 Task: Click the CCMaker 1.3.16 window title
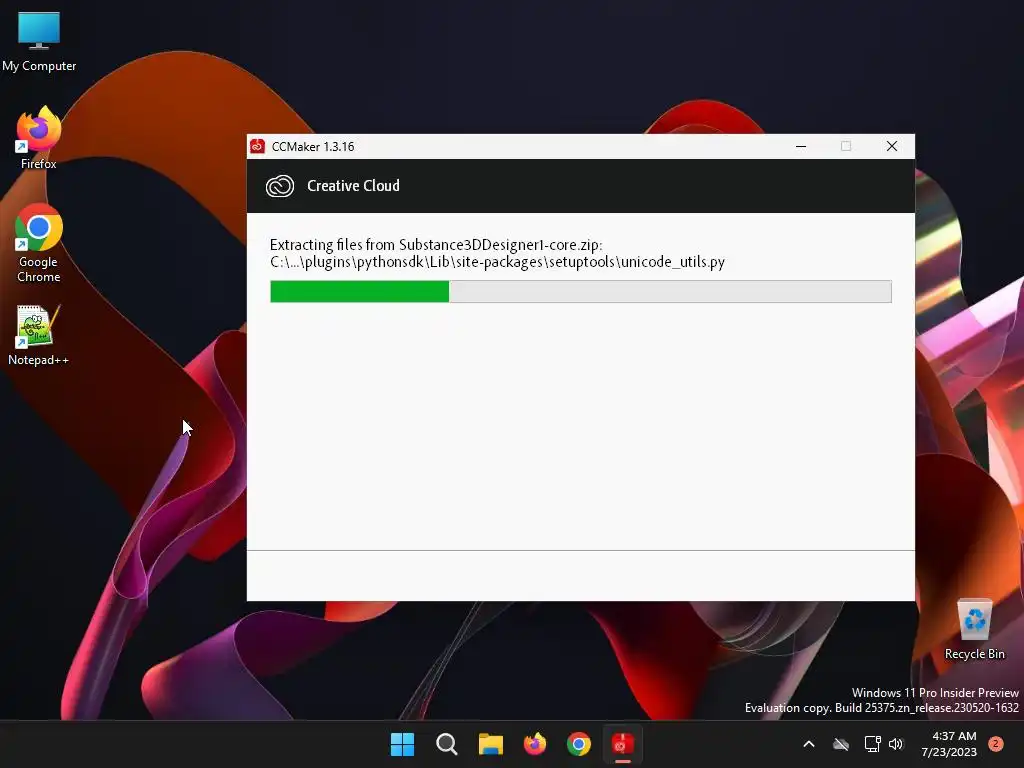[x=313, y=147]
